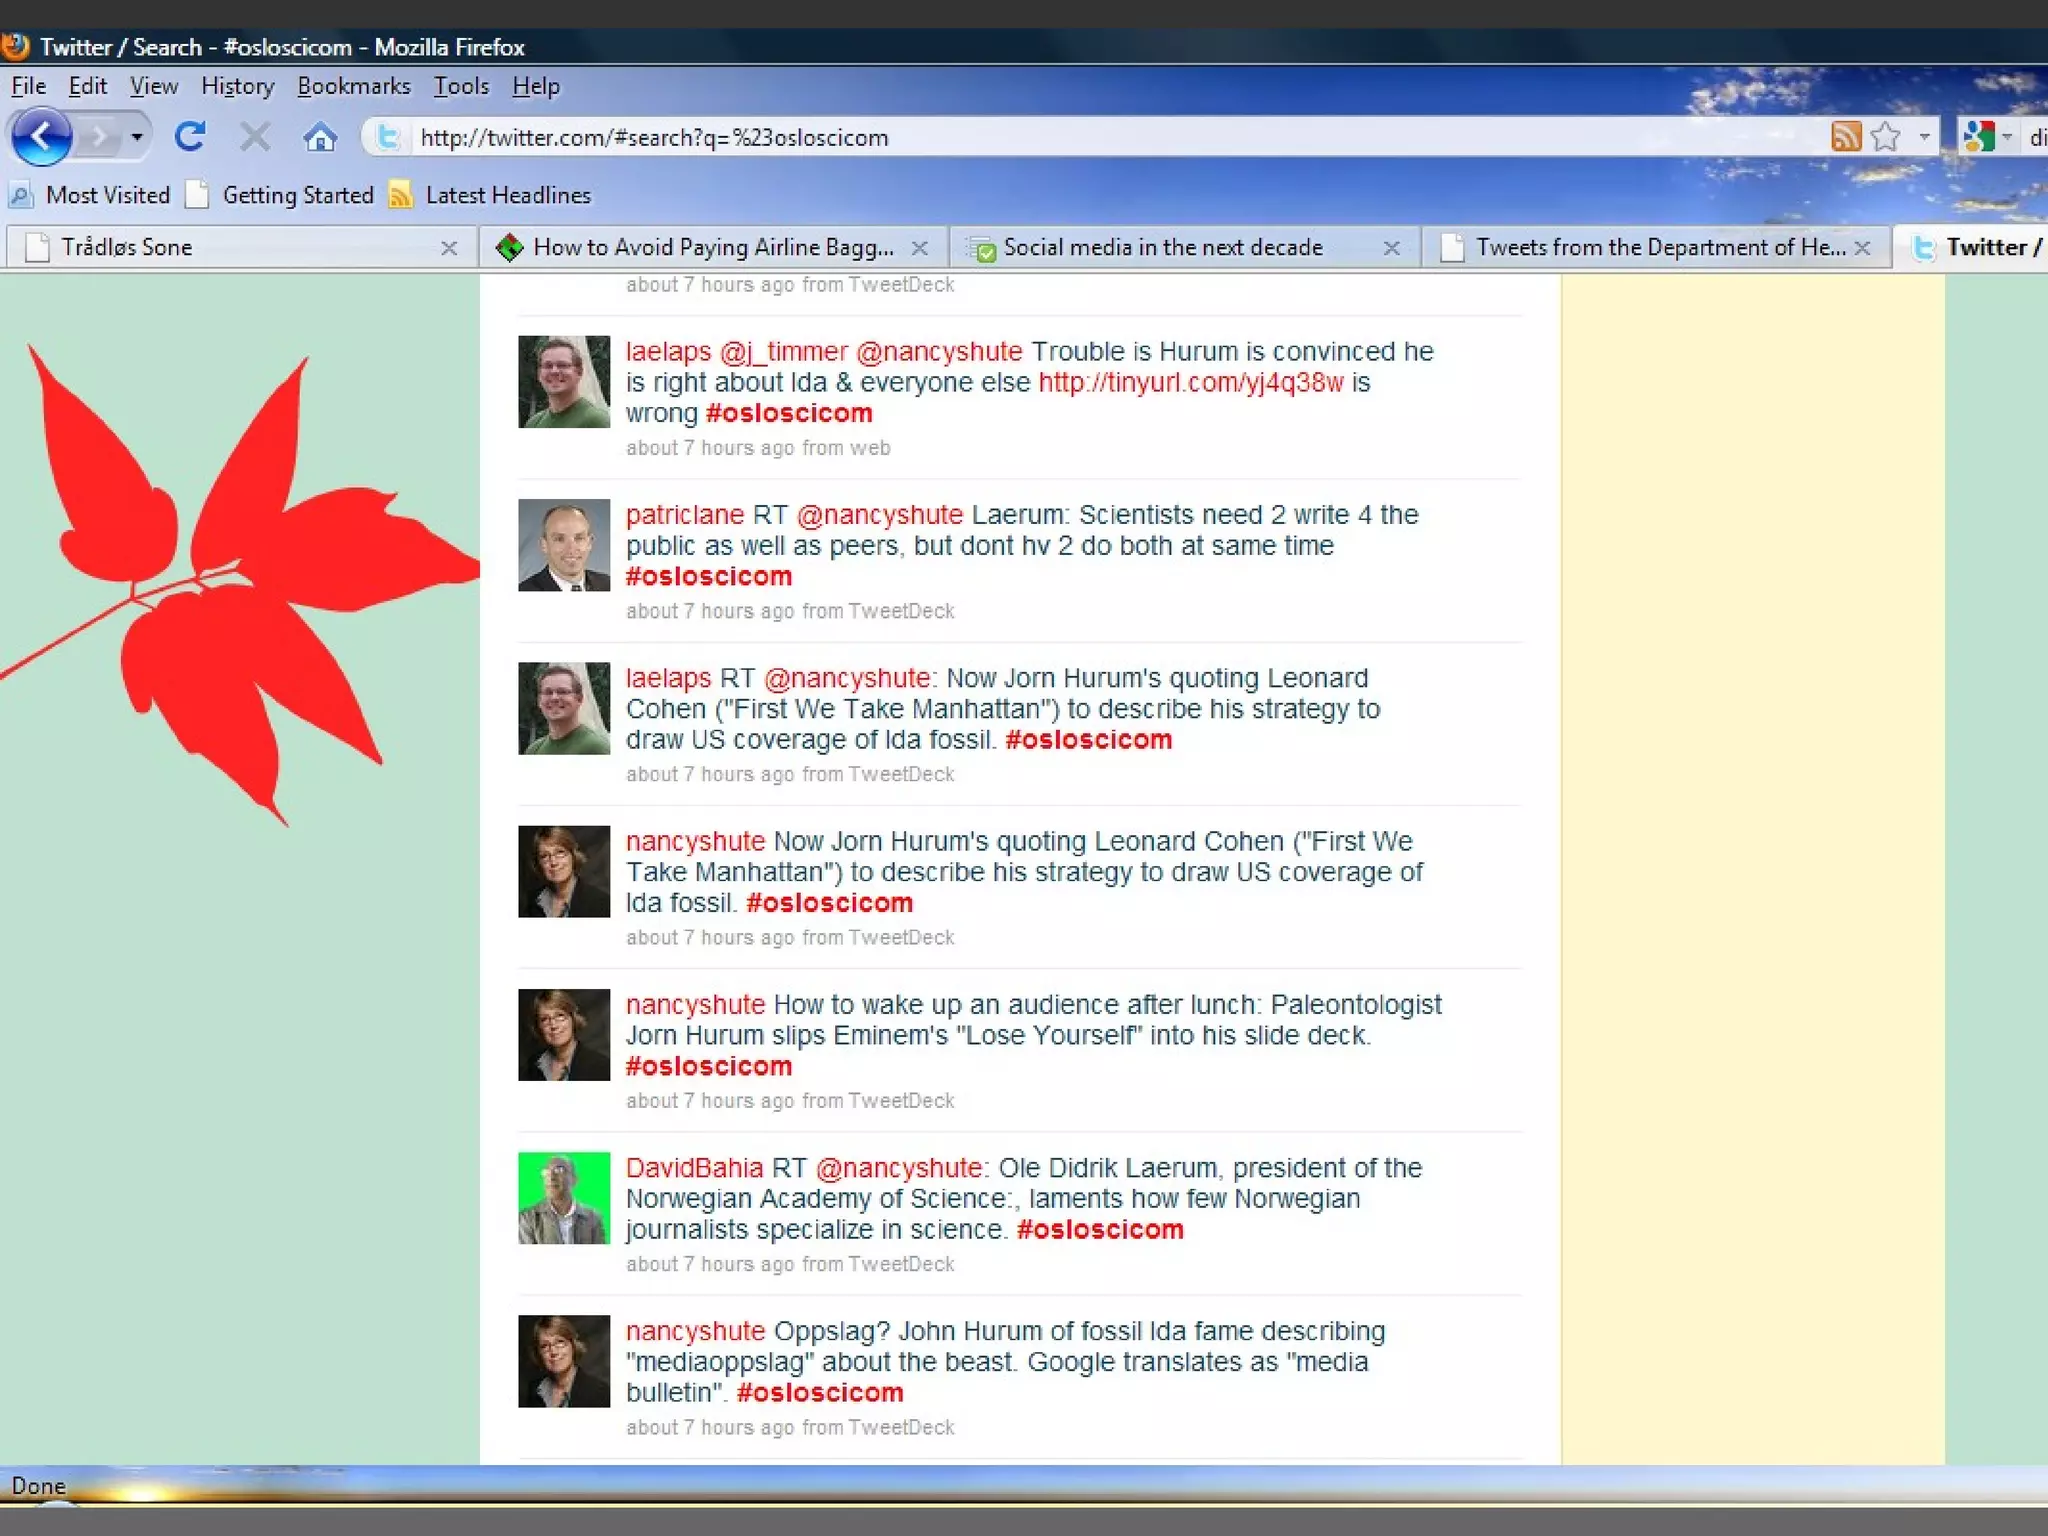Image resolution: width=2048 pixels, height=1536 pixels.
Task: Open the Bookmarks menu
Action: 353,86
